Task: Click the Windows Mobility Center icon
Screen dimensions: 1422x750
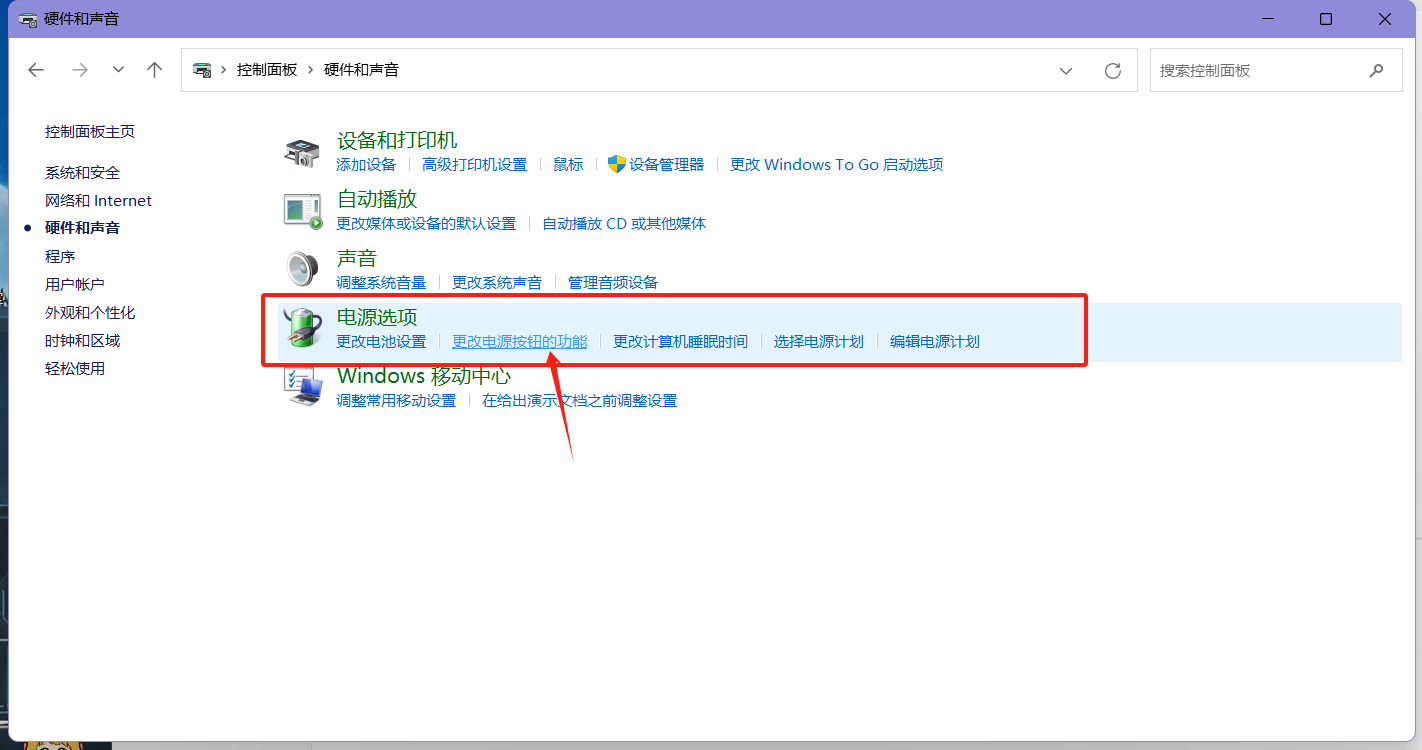Action: [x=302, y=386]
